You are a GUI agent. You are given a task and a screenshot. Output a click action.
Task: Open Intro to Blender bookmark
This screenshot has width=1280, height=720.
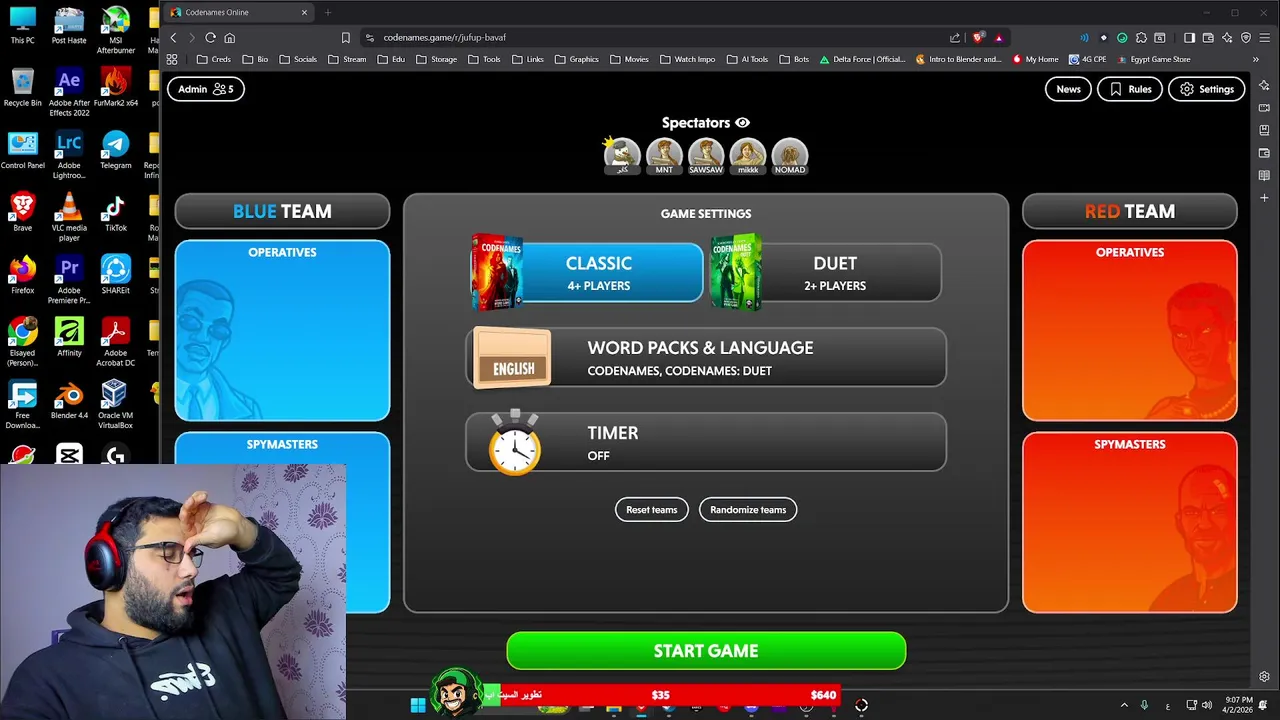958,59
